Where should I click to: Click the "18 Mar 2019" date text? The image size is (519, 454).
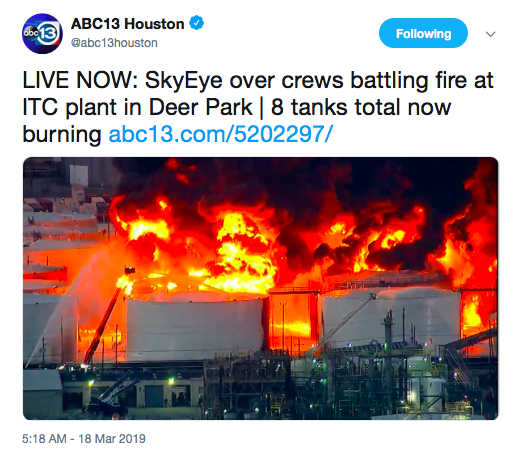[112, 439]
